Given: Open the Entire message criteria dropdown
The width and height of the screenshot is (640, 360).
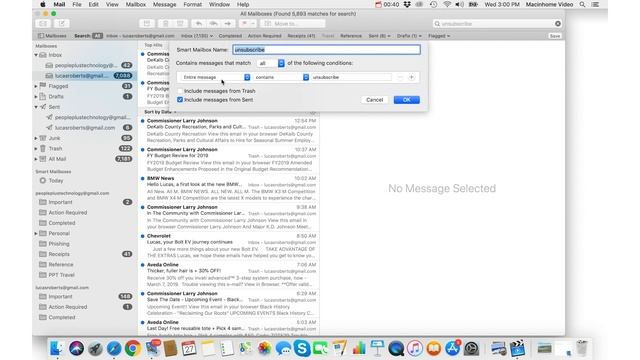Looking at the screenshot, I should pos(216,77).
